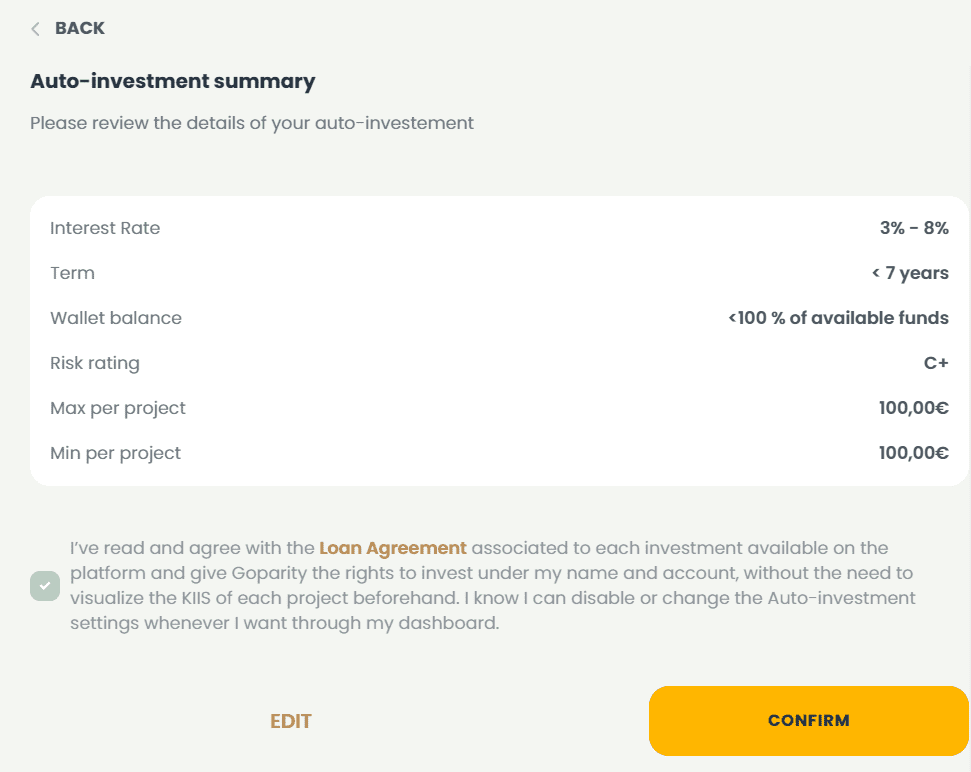Click the '<100 % of available funds' value

838,318
